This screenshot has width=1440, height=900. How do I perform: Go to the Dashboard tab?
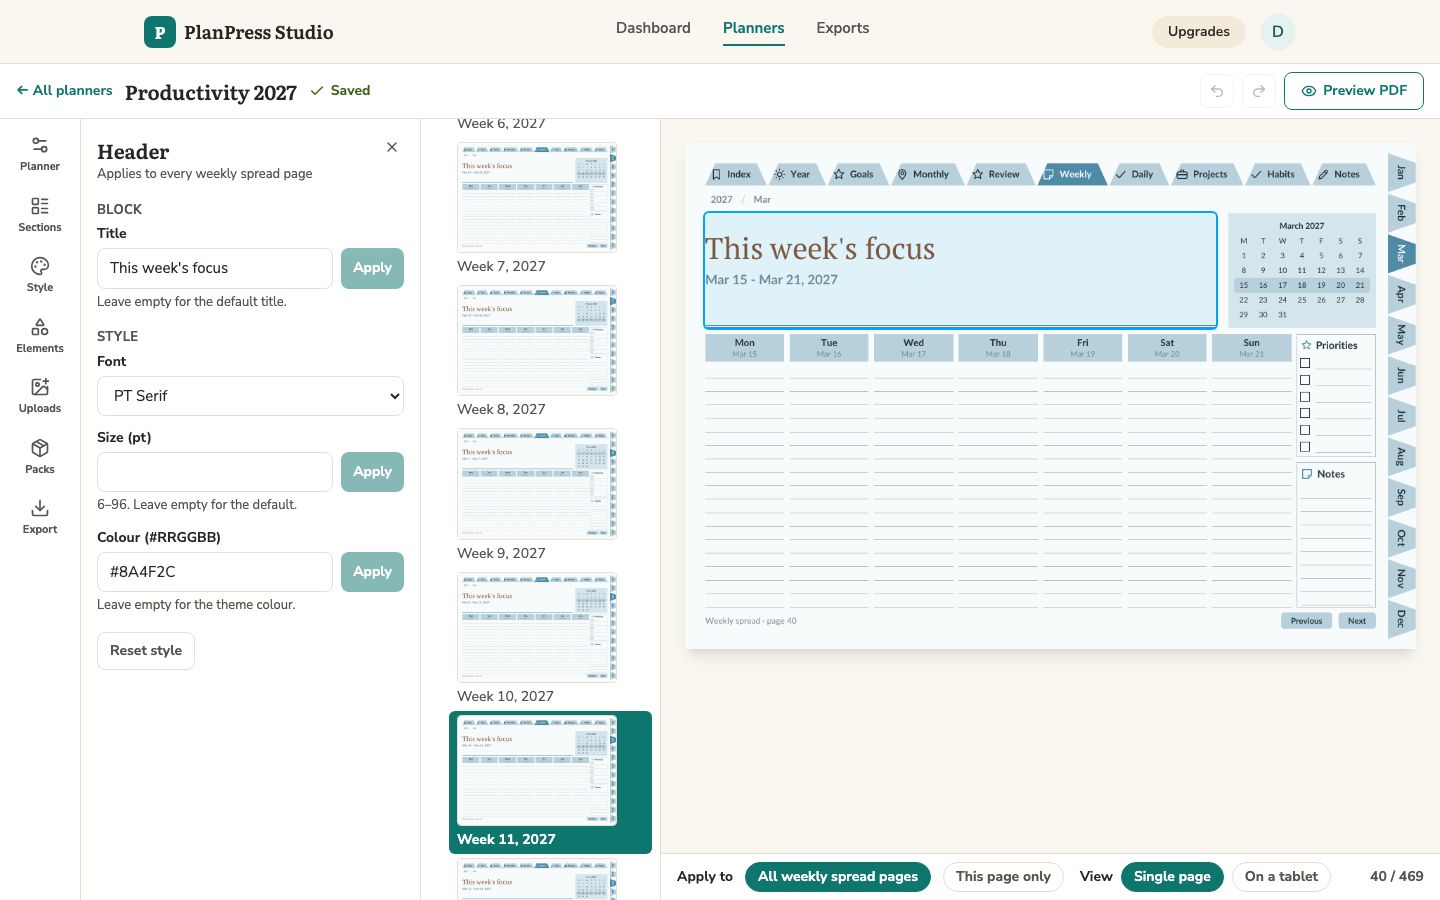tap(653, 28)
